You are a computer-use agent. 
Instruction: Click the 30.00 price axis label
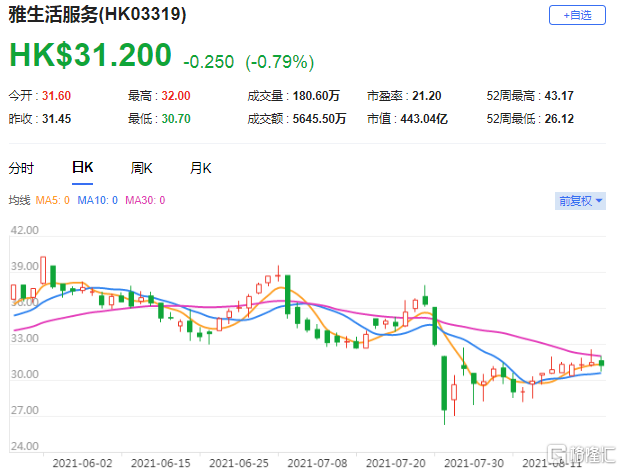pos(25,374)
